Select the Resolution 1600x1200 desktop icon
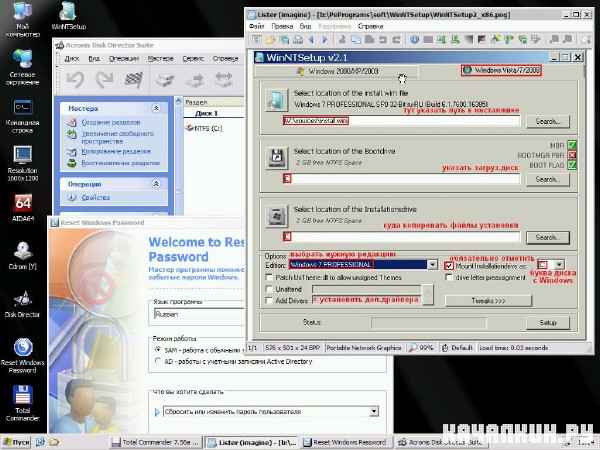Screen dimensions: 600x450 point(23,163)
